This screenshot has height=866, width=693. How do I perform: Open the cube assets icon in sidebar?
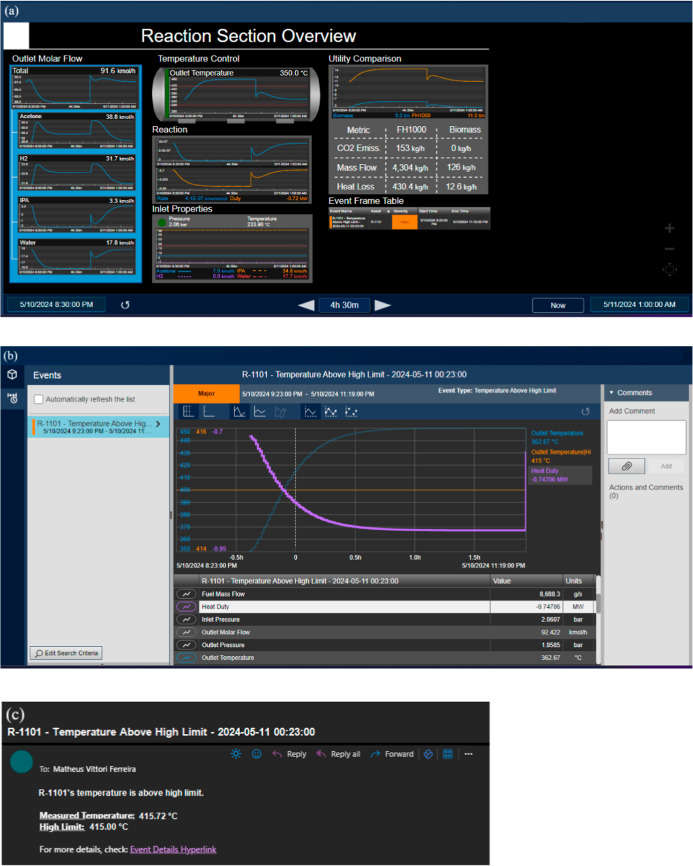(x=12, y=374)
